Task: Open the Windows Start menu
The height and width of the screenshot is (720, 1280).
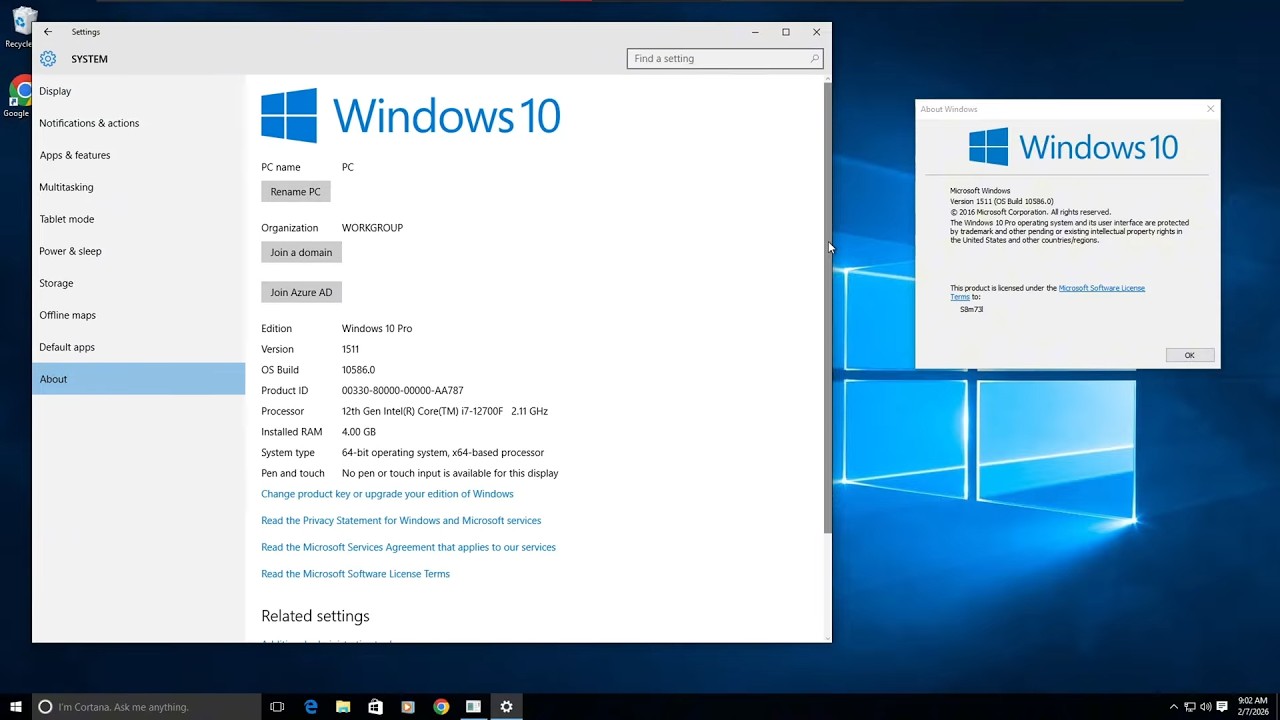Action: [16, 707]
